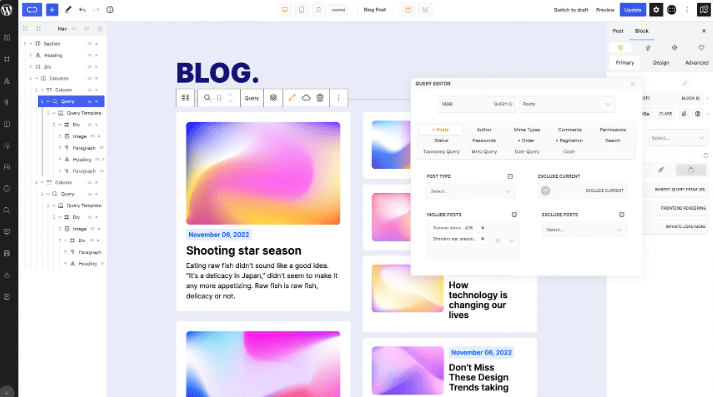Collapse the selected Query tree item
713x397 pixels.
tap(48, 101)
